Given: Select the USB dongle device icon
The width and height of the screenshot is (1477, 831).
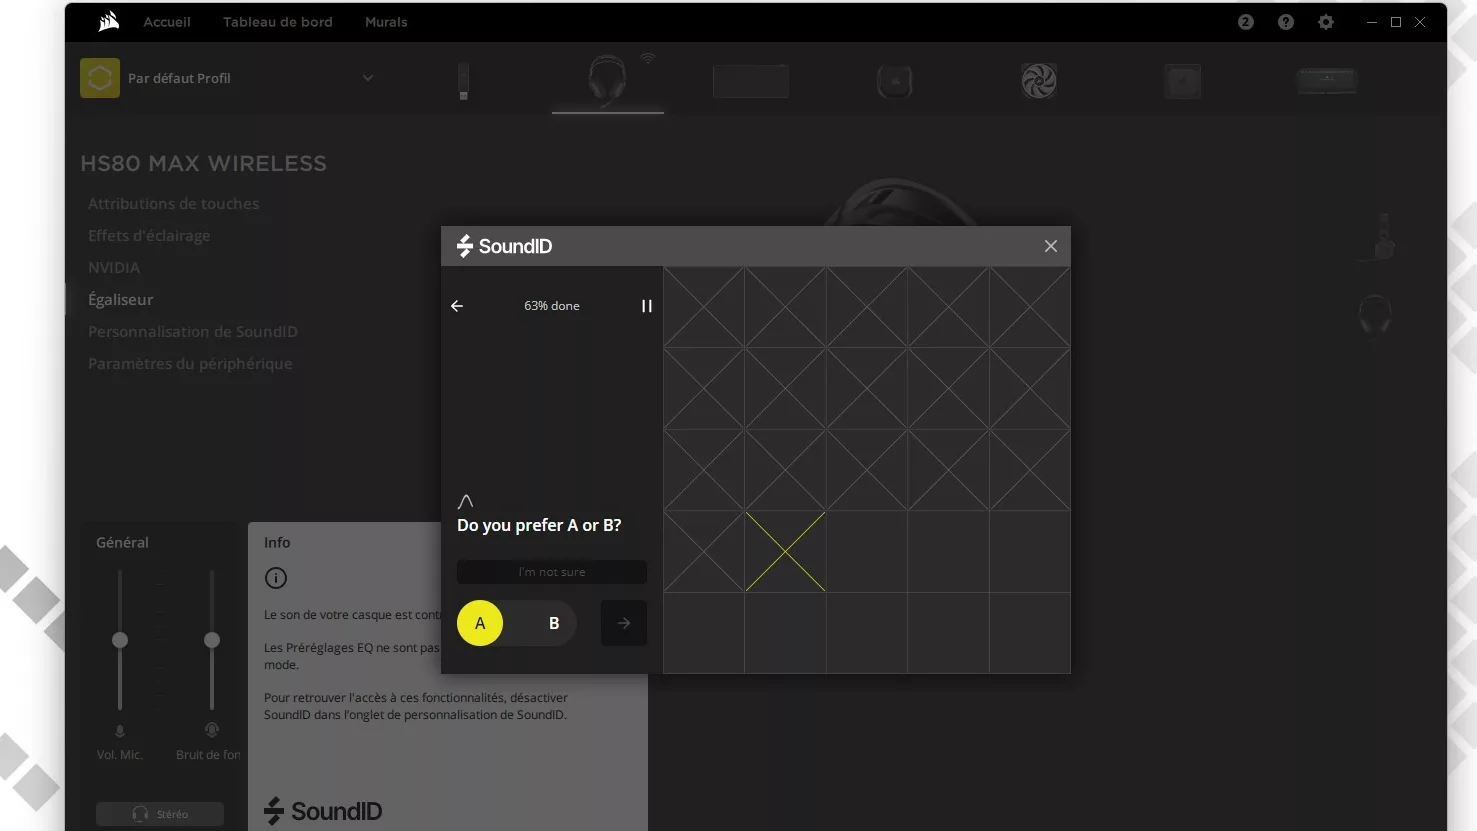Looking at the screenshot, I should (x=463, y=81).
